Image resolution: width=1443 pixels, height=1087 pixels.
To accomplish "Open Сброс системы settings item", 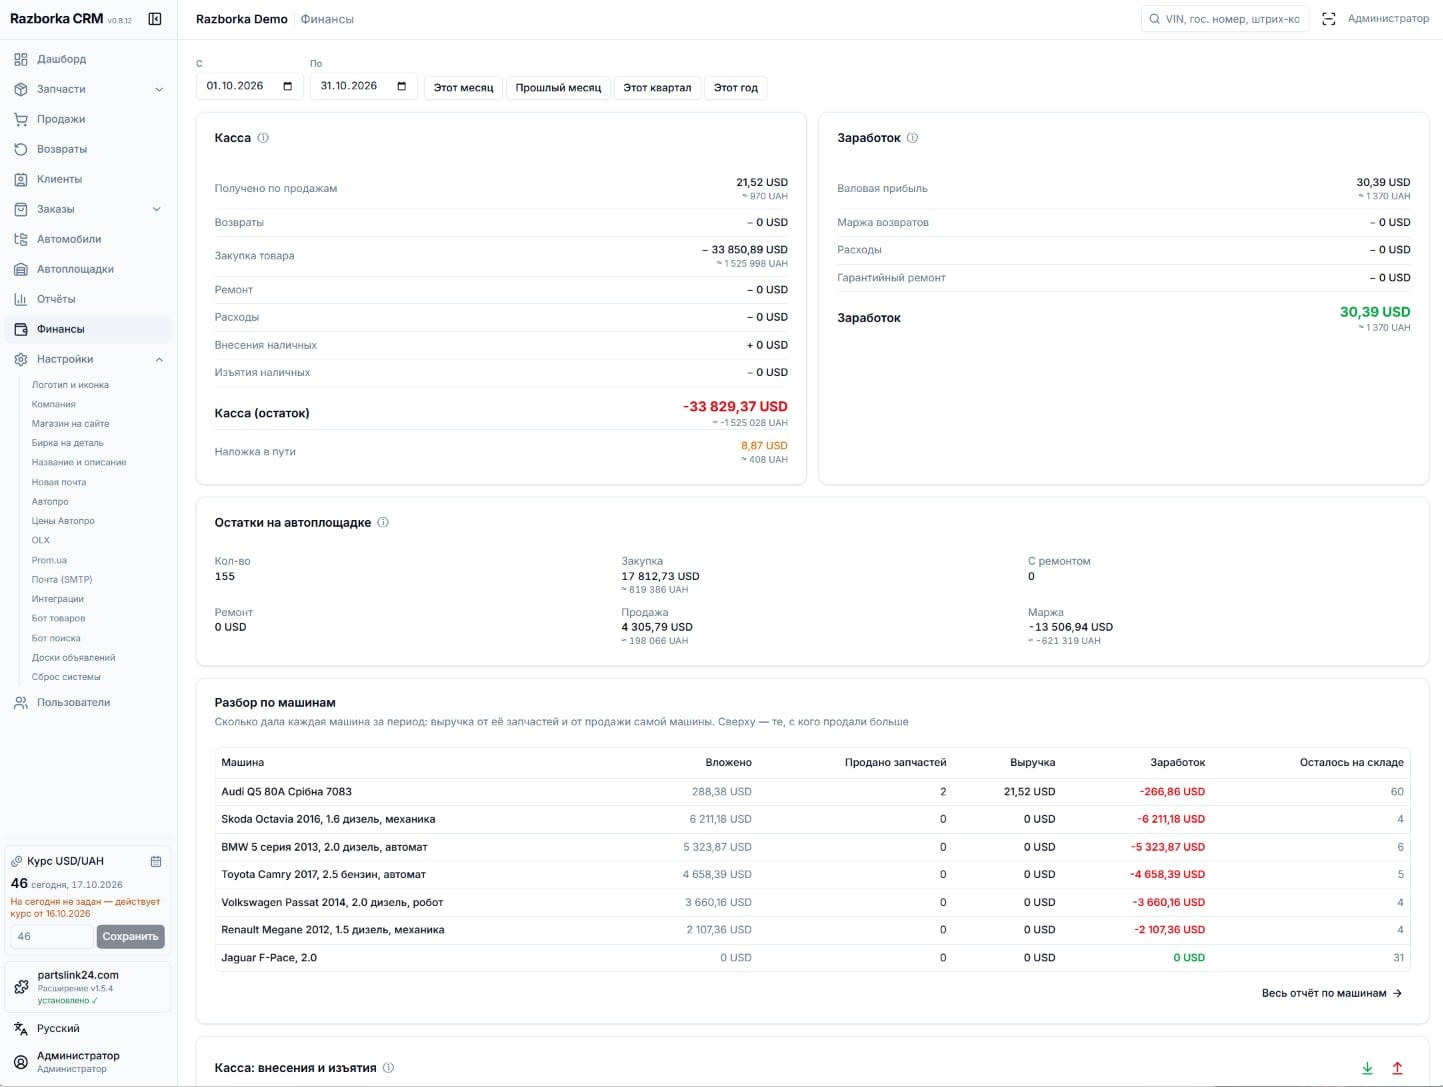I will 66,677.
